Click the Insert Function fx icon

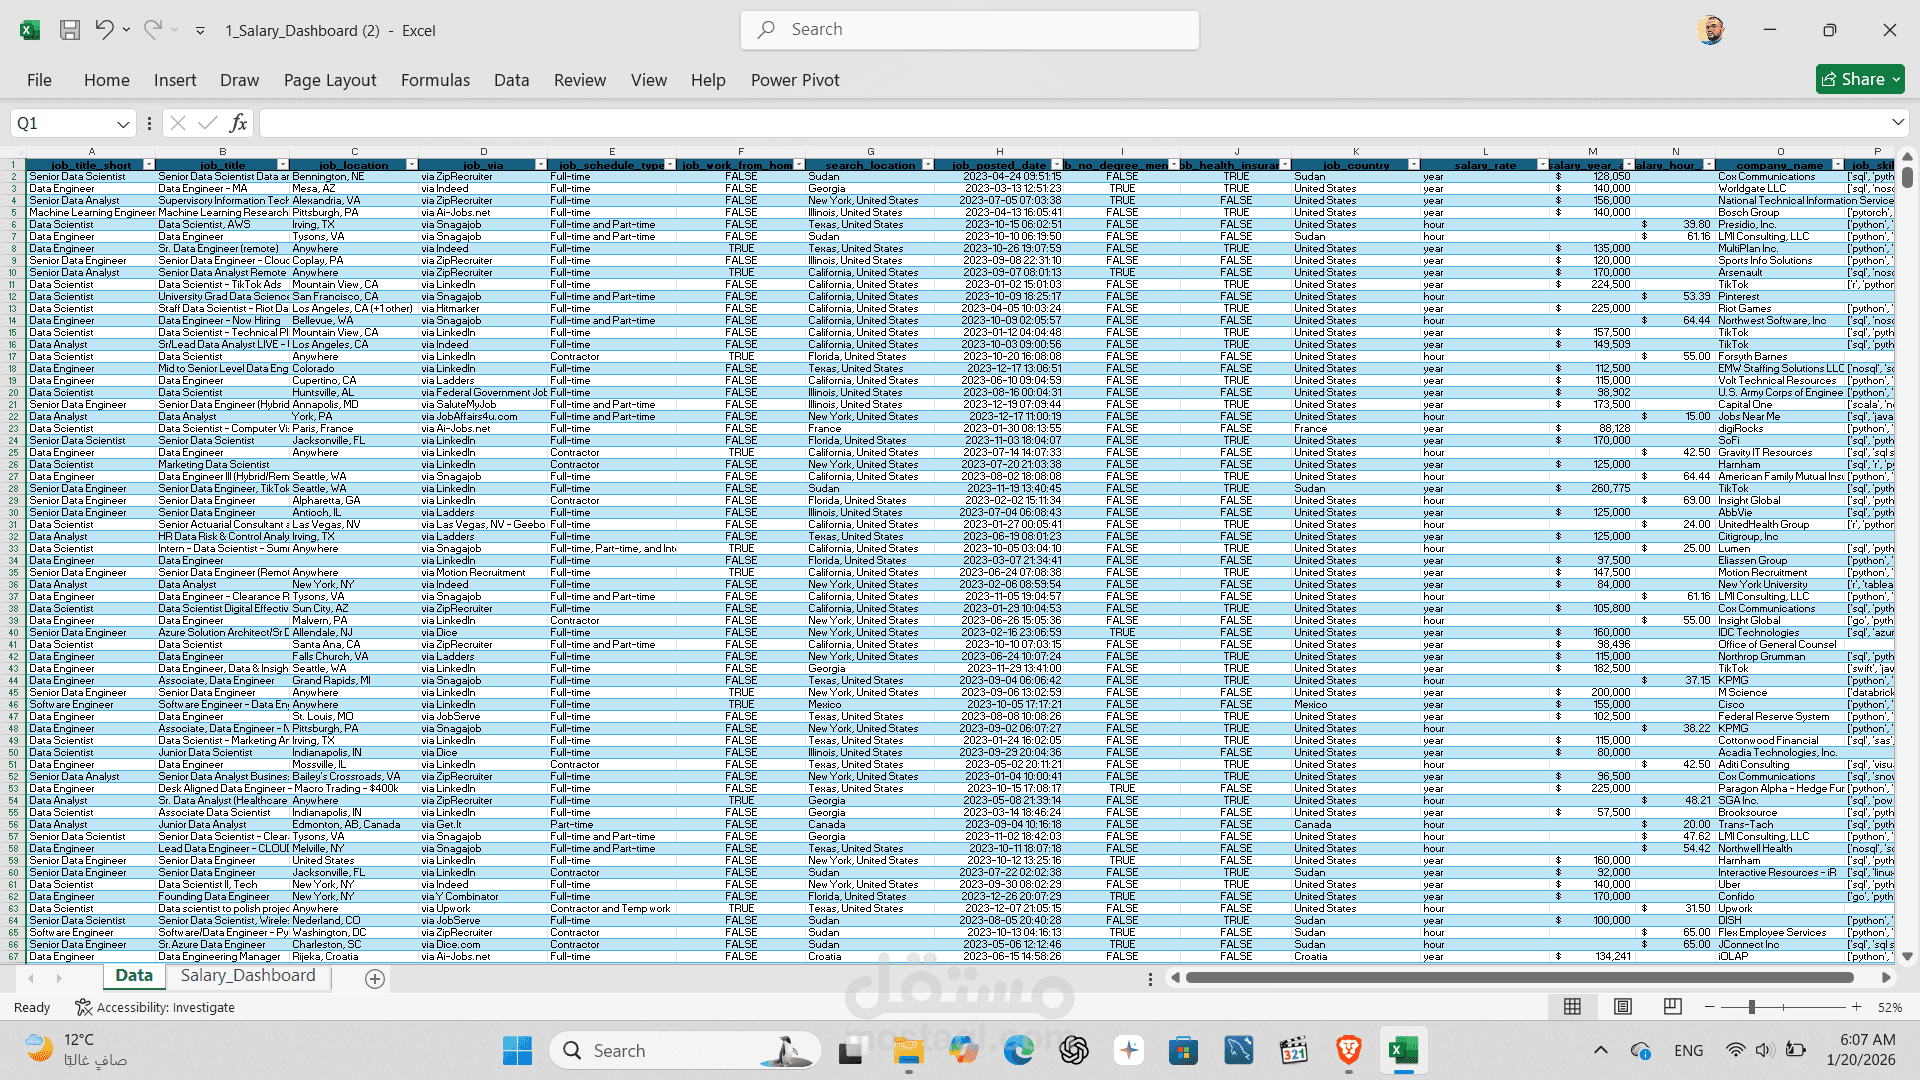(238, 123)
